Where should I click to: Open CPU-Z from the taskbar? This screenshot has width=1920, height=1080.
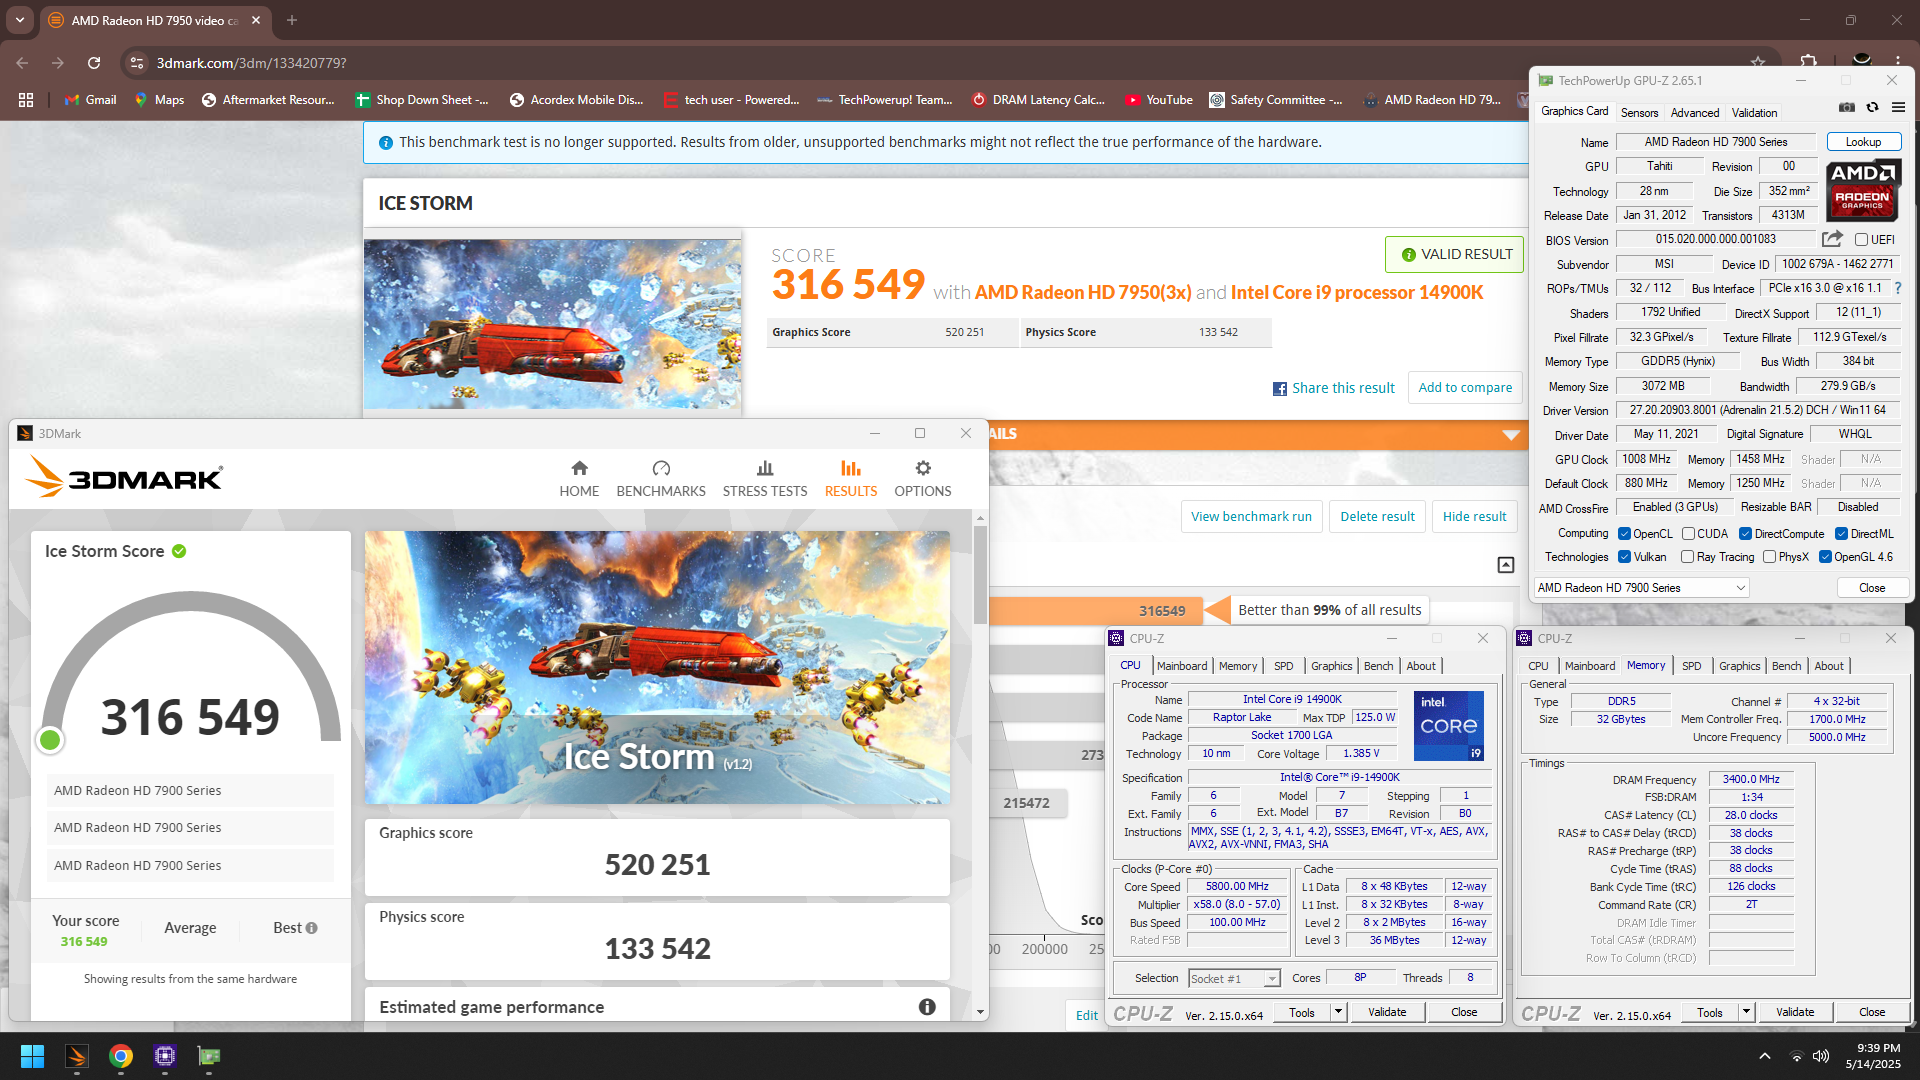tap(165, 1056)
